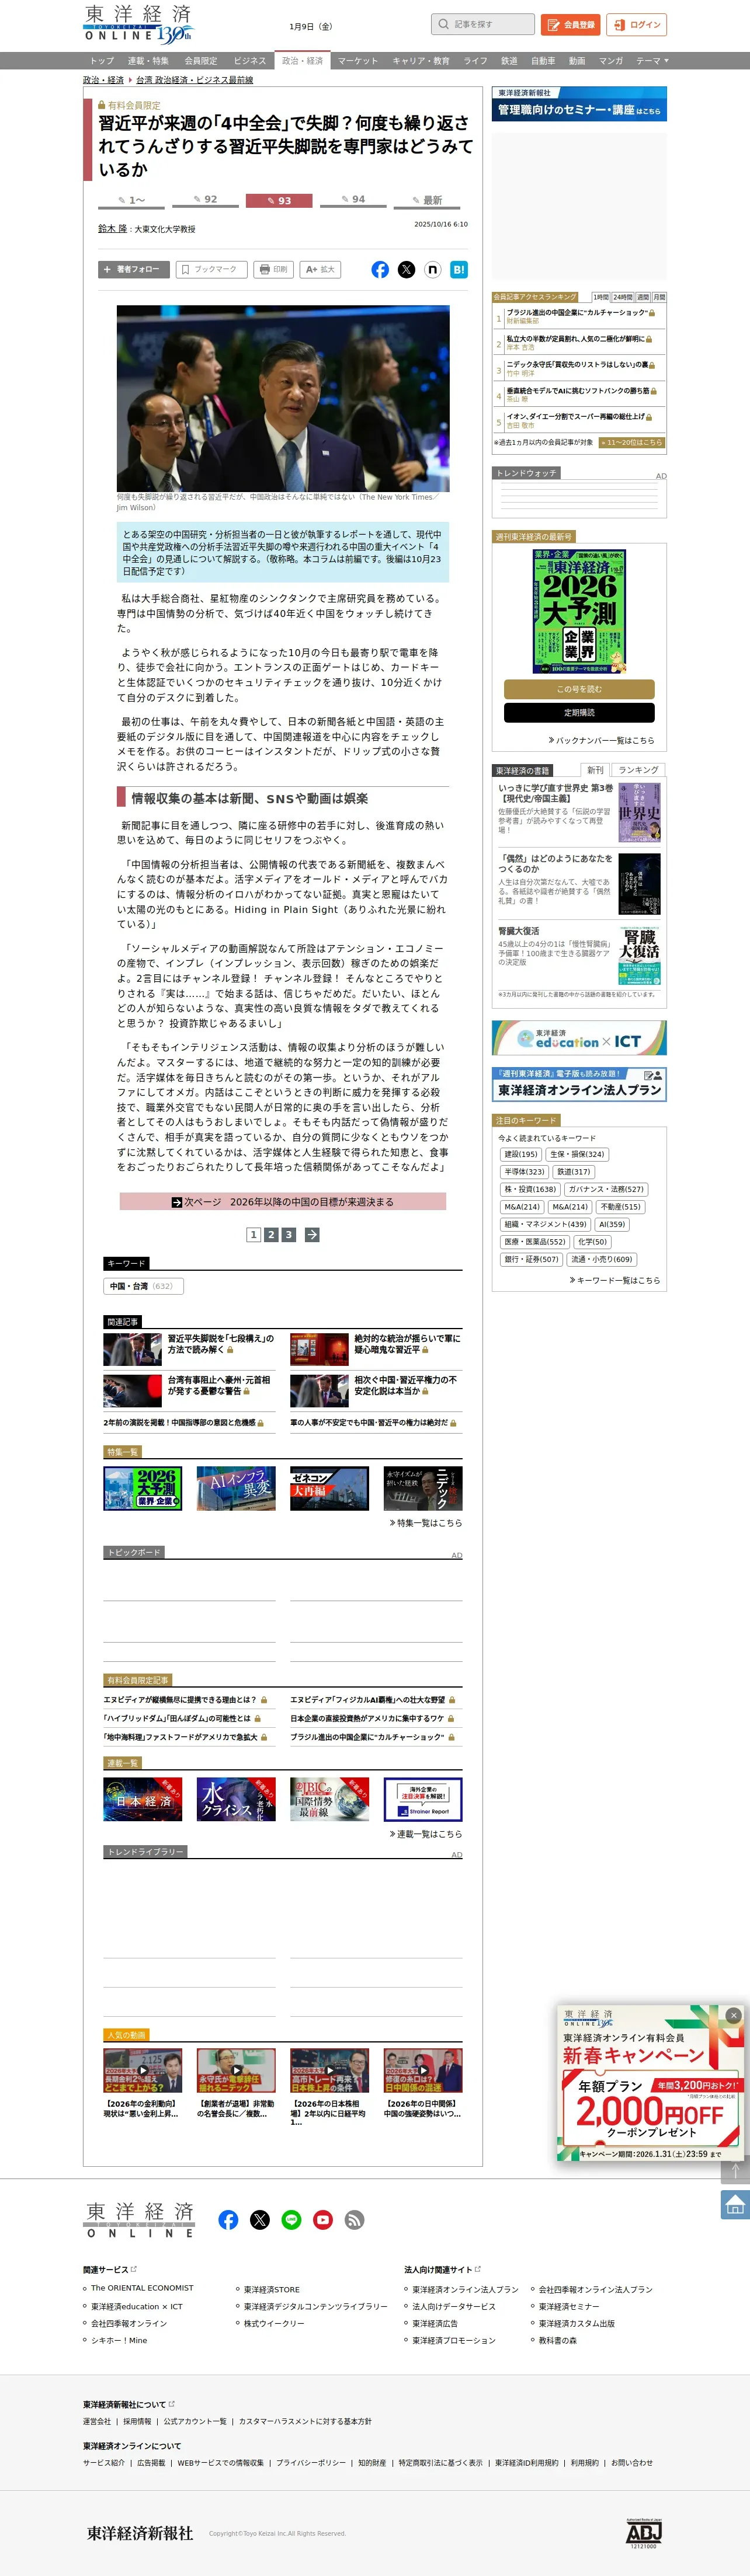750x2576 pixels.
Task: Switch books panel to 新刊 tab
Action: pos(595,770)
